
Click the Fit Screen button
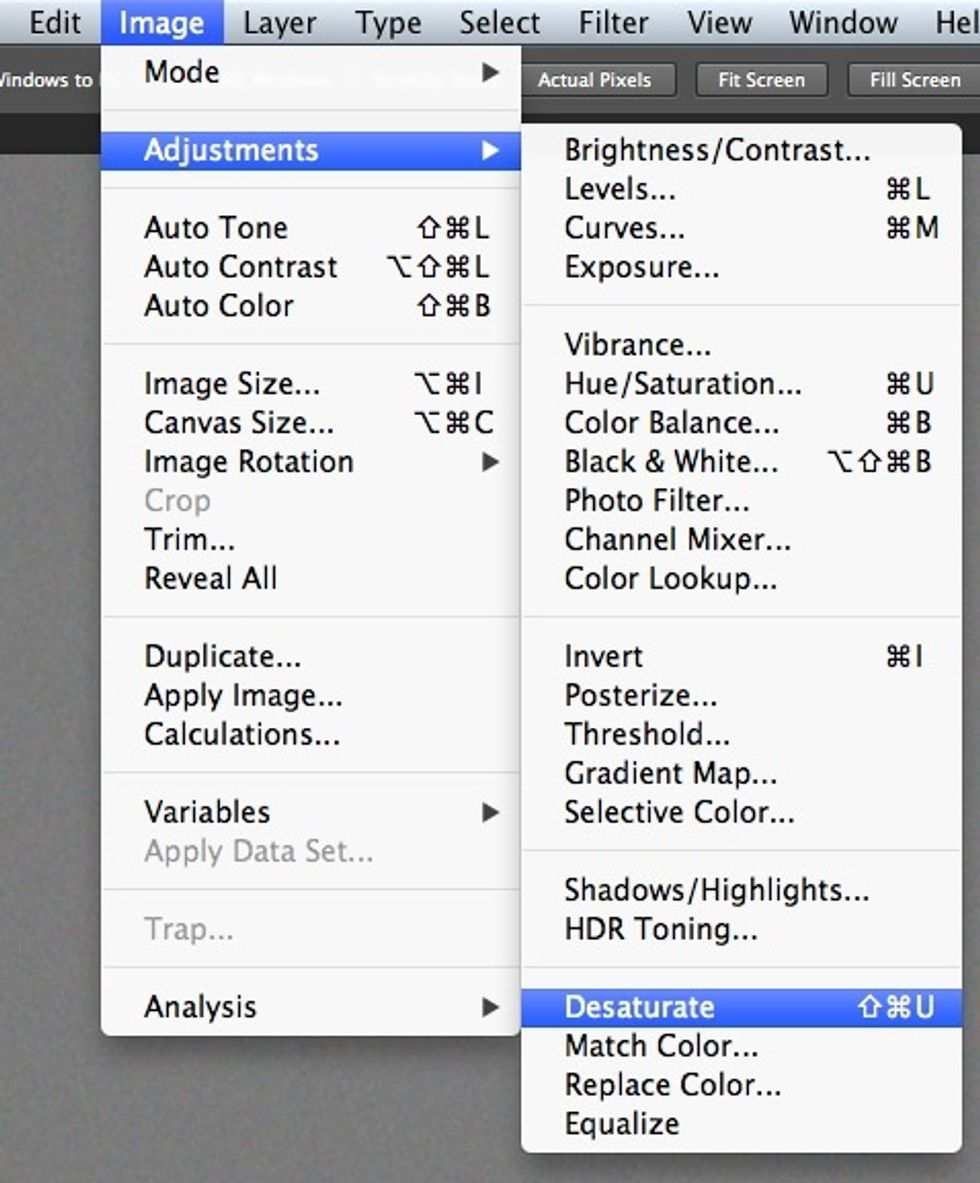[x=761, y=80]
